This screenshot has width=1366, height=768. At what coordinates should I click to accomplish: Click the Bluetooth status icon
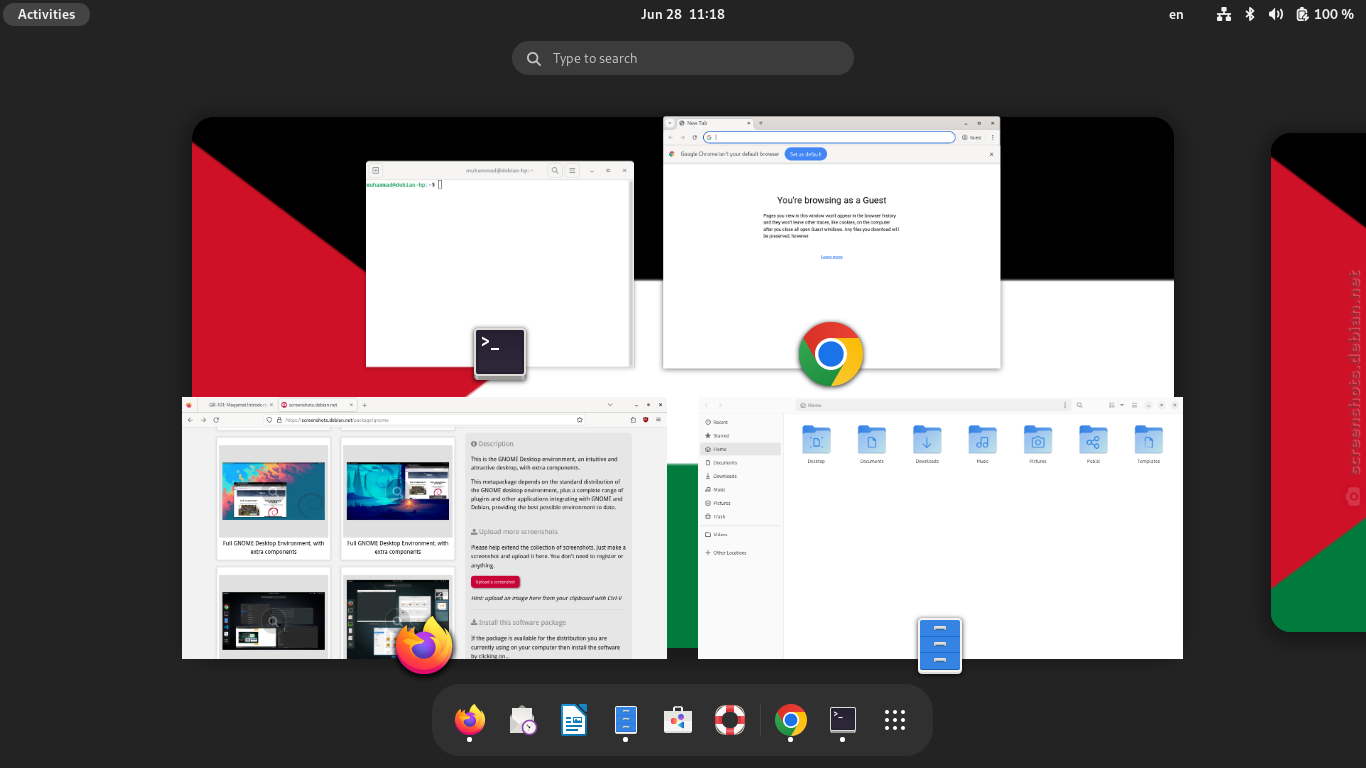click(x=1250, y=14)
